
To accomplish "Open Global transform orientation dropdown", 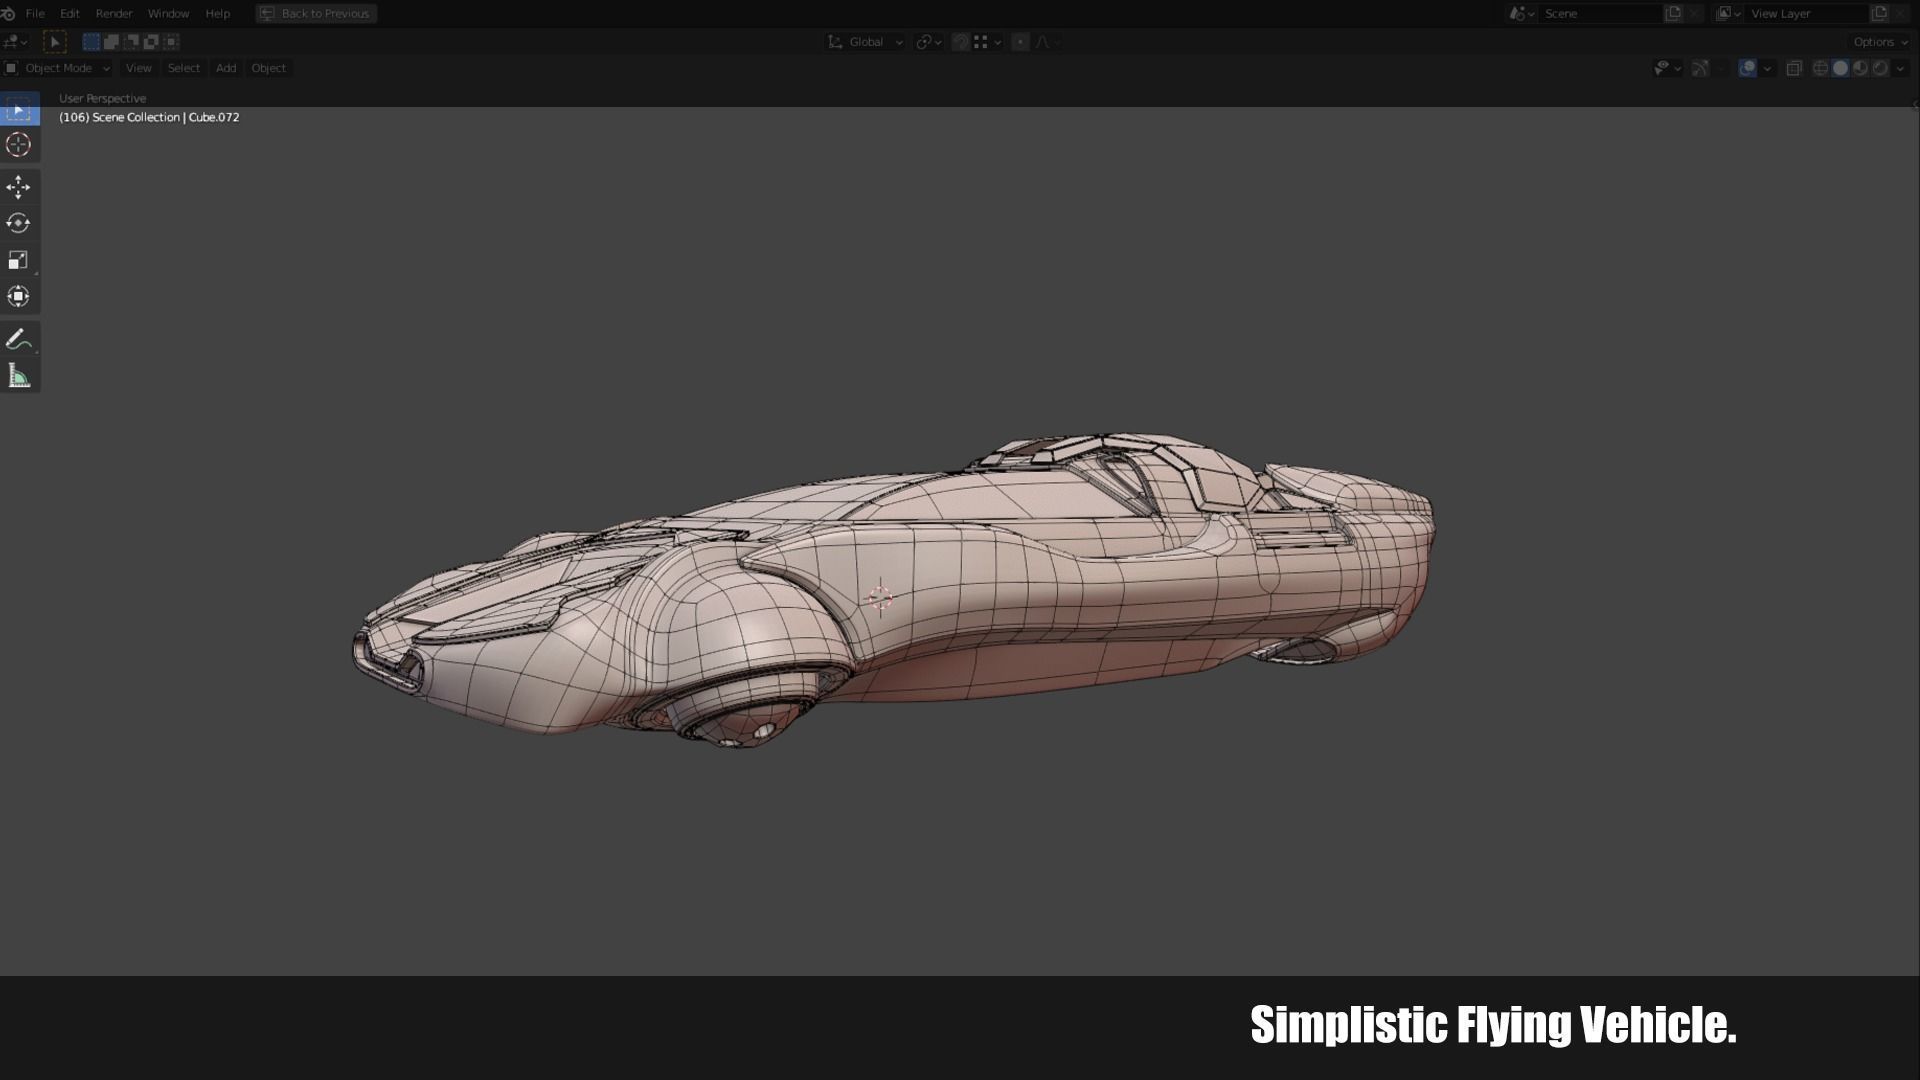I will pos(866,42).
